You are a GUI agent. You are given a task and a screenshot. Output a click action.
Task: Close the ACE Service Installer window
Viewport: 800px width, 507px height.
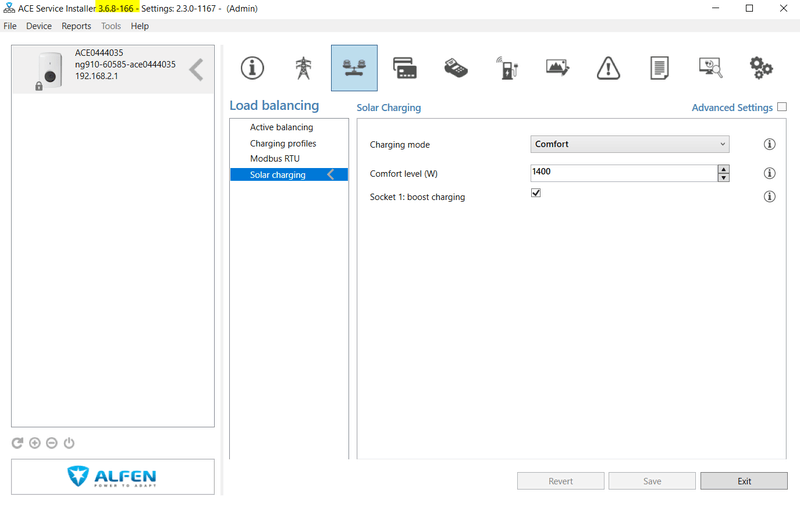(783, 8)
